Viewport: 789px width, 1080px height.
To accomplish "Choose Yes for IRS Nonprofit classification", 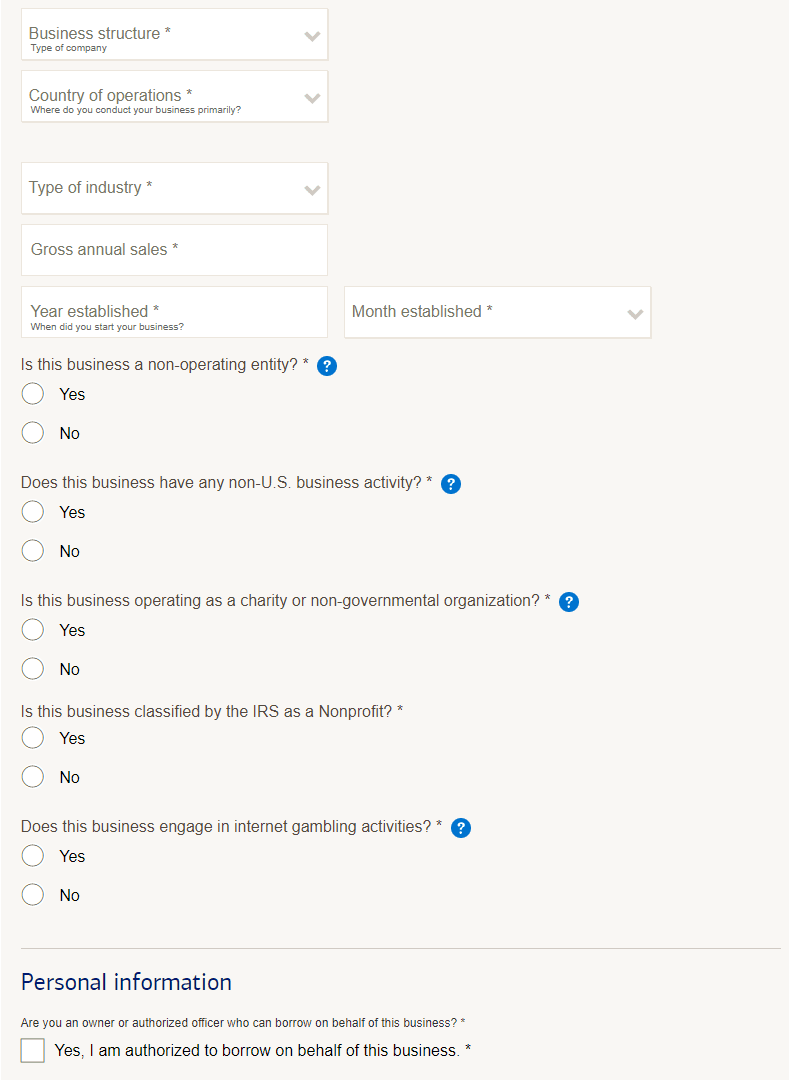I will pos(33,738).
